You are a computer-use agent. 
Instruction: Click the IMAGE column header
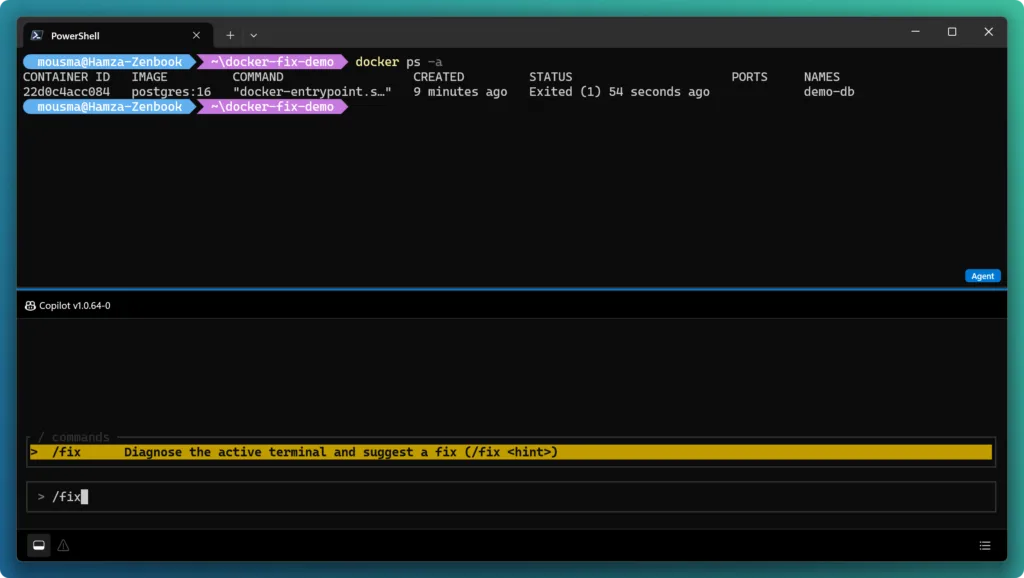[x=150, y=77]
